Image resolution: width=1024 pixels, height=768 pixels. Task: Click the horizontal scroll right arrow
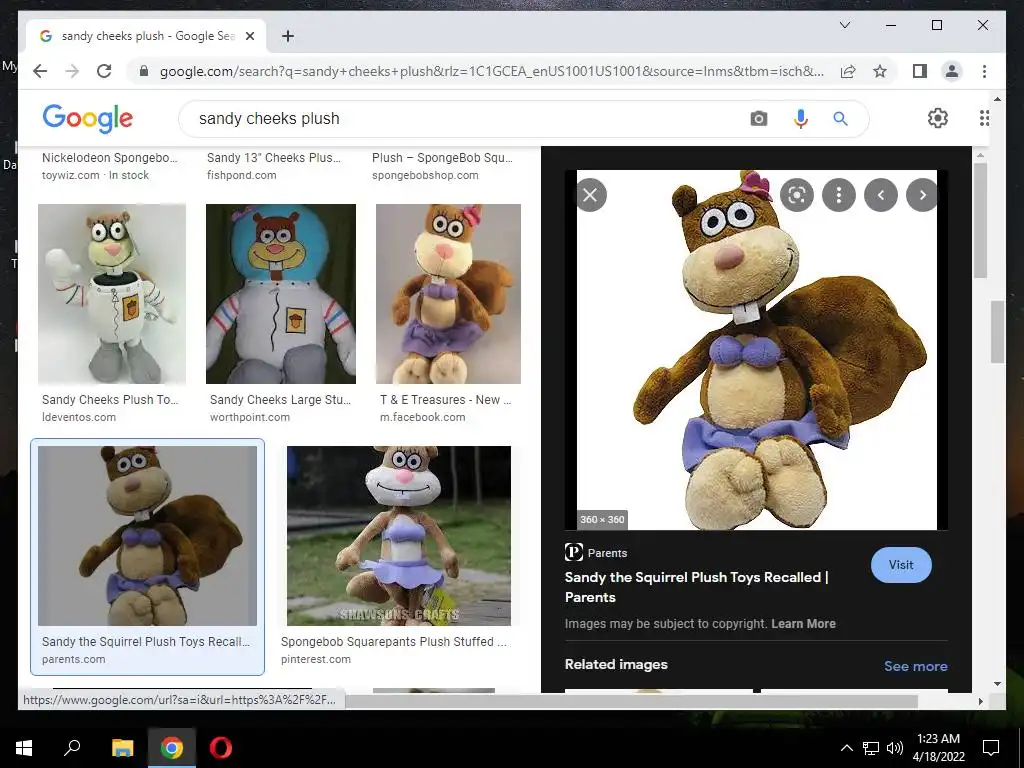(980, 701)
